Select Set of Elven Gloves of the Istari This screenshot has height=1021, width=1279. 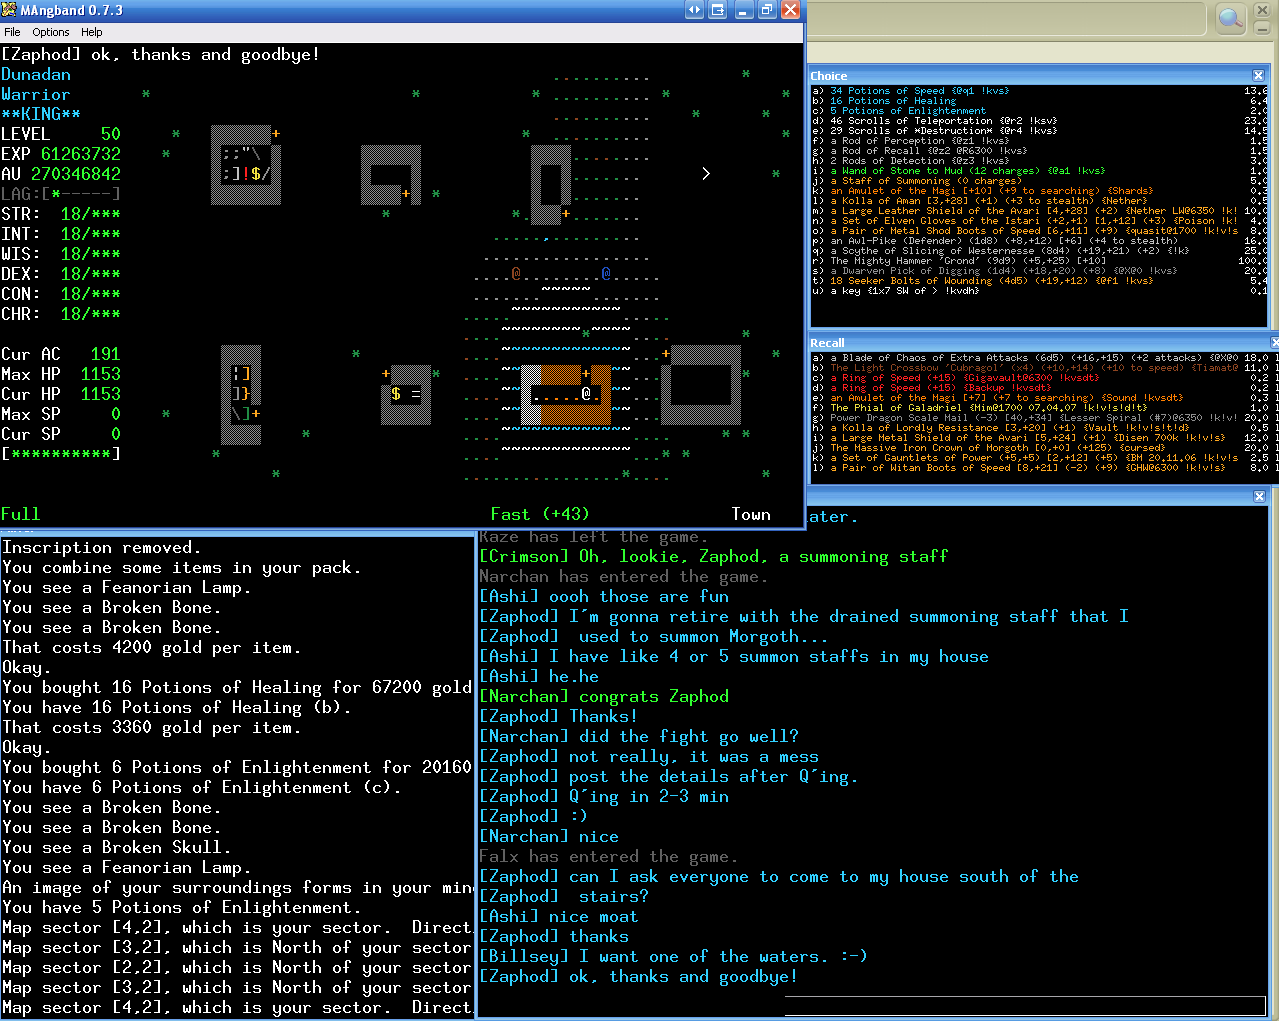[1039, 221]
